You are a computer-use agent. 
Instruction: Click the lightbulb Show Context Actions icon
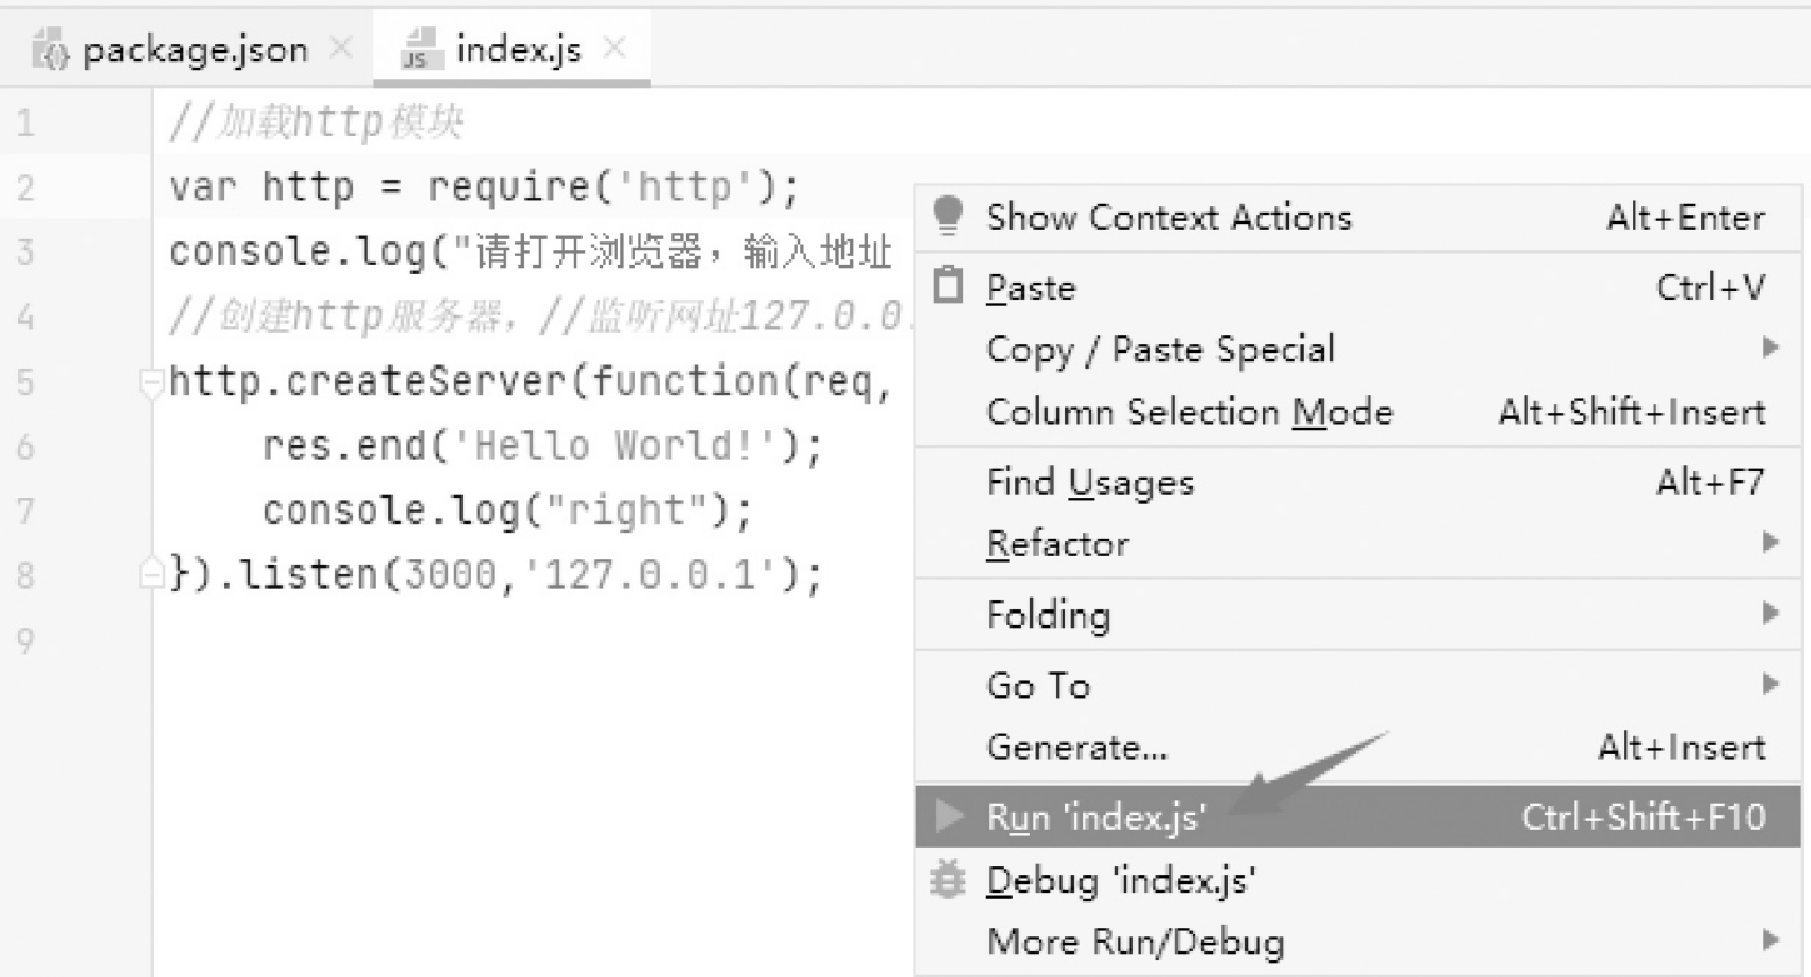[947, 215]
